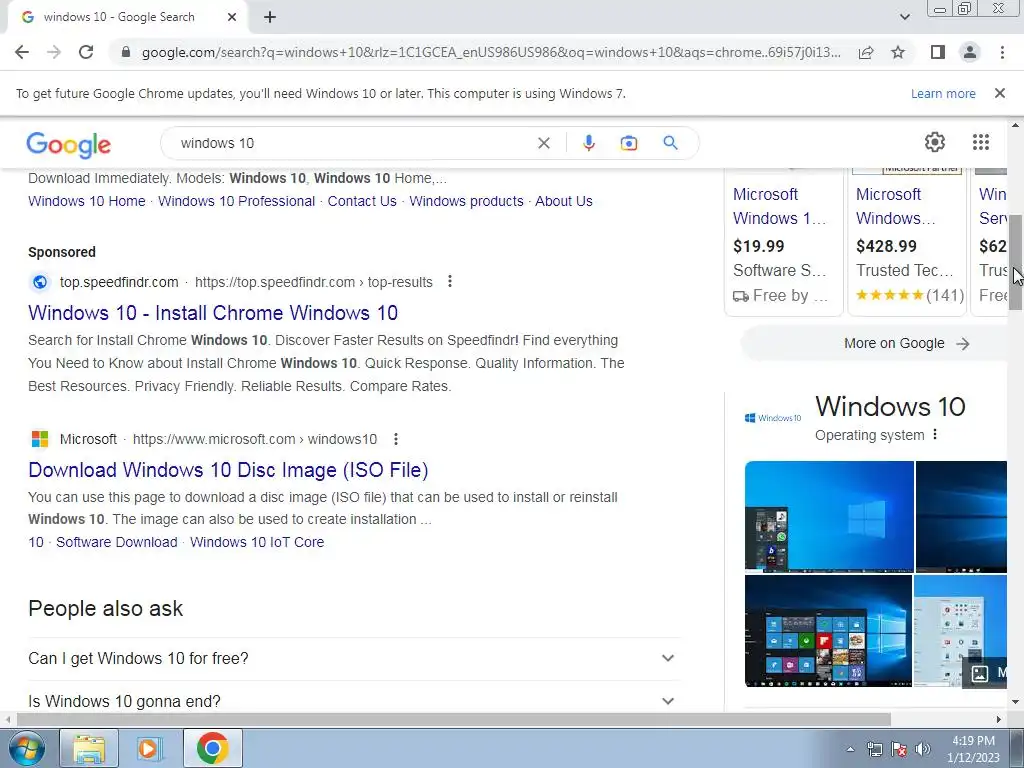Open the About Us link
1024x768 pixels.
coord(564,201)
